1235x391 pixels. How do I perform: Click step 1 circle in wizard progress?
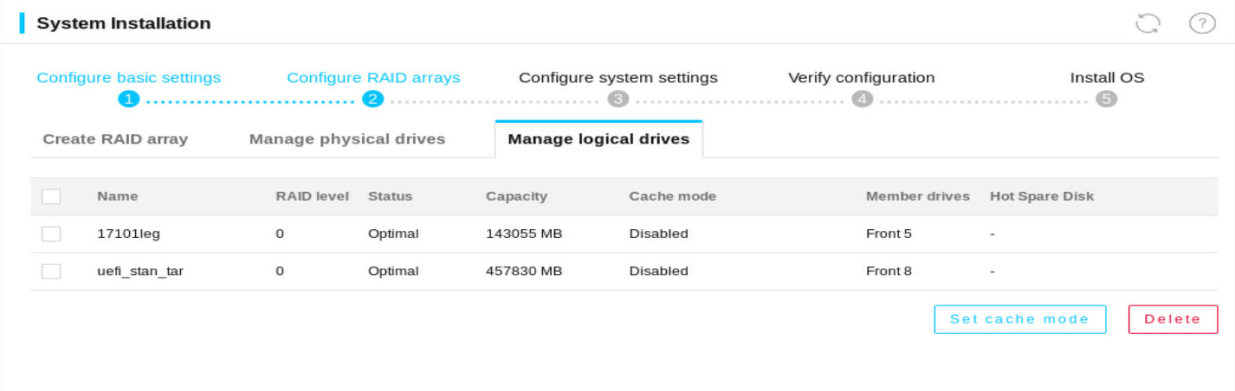click(x=129, y=99)
